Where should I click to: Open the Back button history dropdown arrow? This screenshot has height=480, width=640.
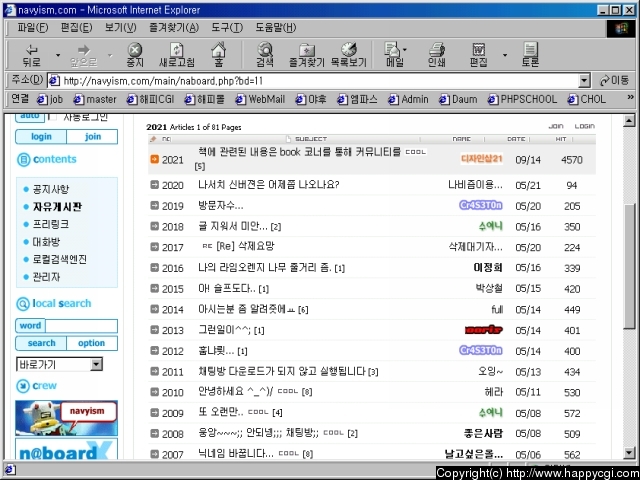(58, 55)
